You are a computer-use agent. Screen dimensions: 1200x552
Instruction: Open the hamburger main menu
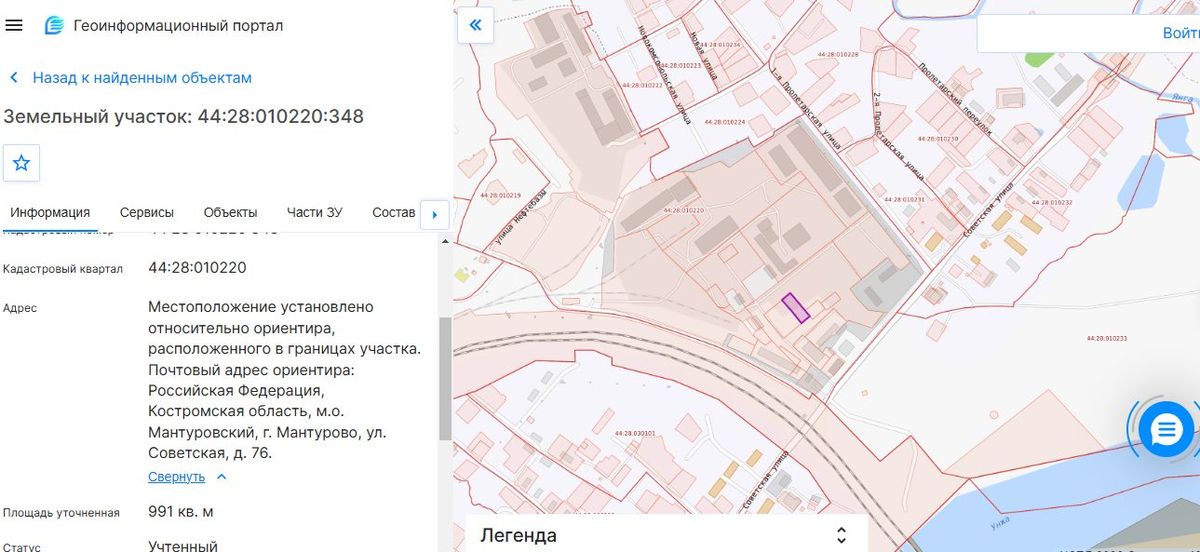pos(14,25)
